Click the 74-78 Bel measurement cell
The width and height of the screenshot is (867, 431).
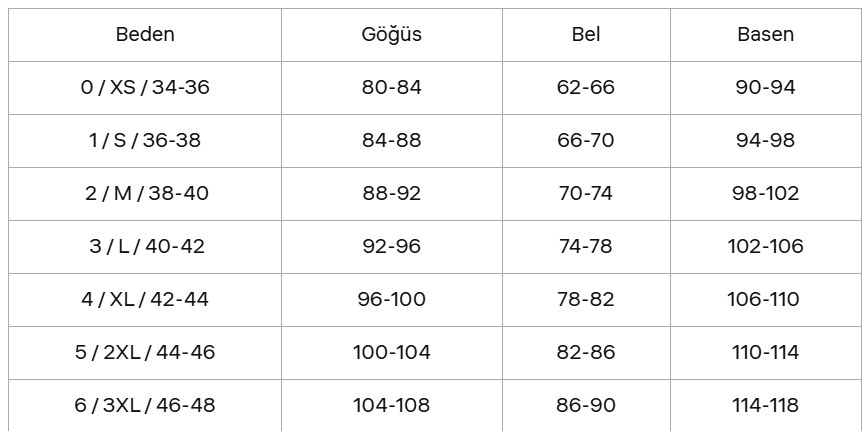click(586, 247)
